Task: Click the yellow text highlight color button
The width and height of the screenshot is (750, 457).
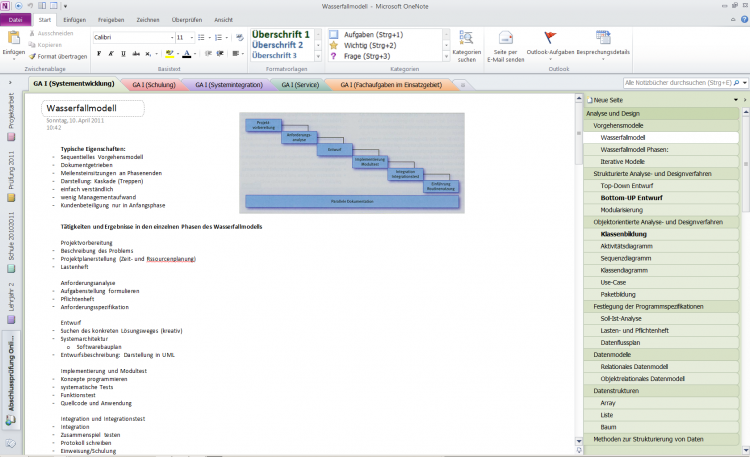Action: [x=171, y=53]
